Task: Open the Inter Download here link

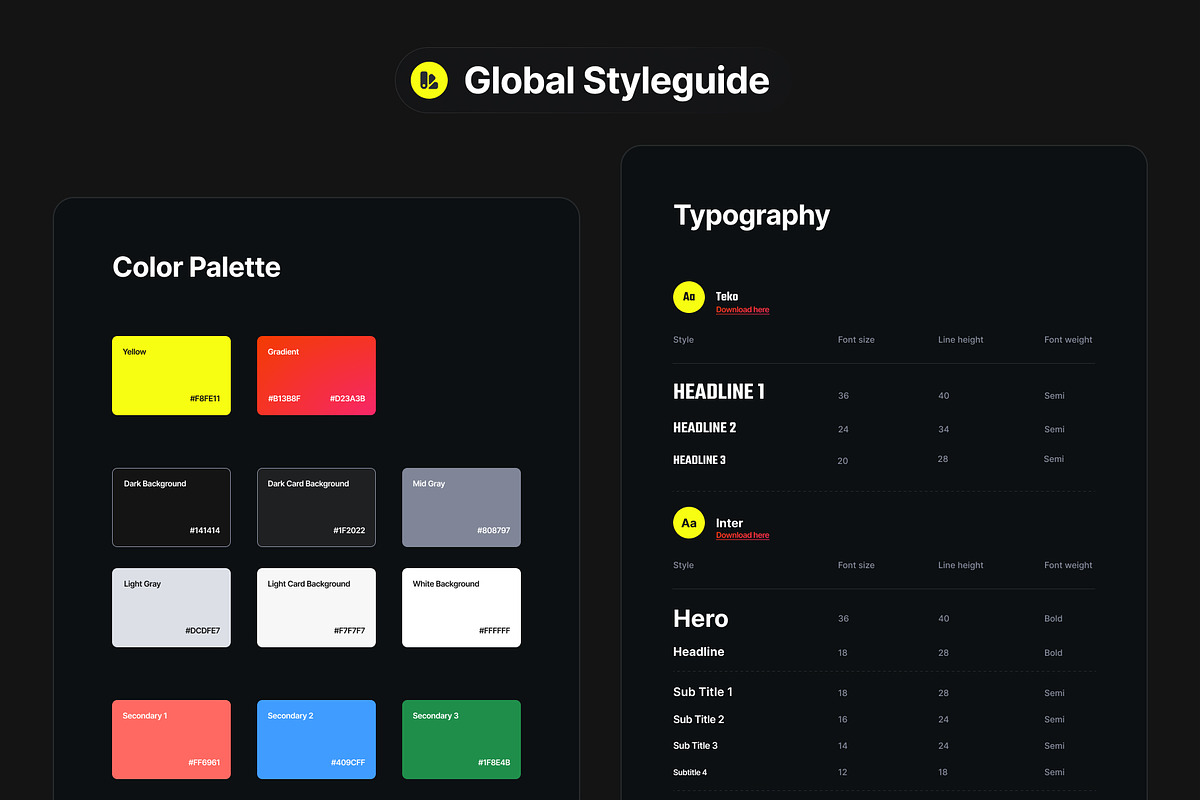Action: tap(742, 535)
